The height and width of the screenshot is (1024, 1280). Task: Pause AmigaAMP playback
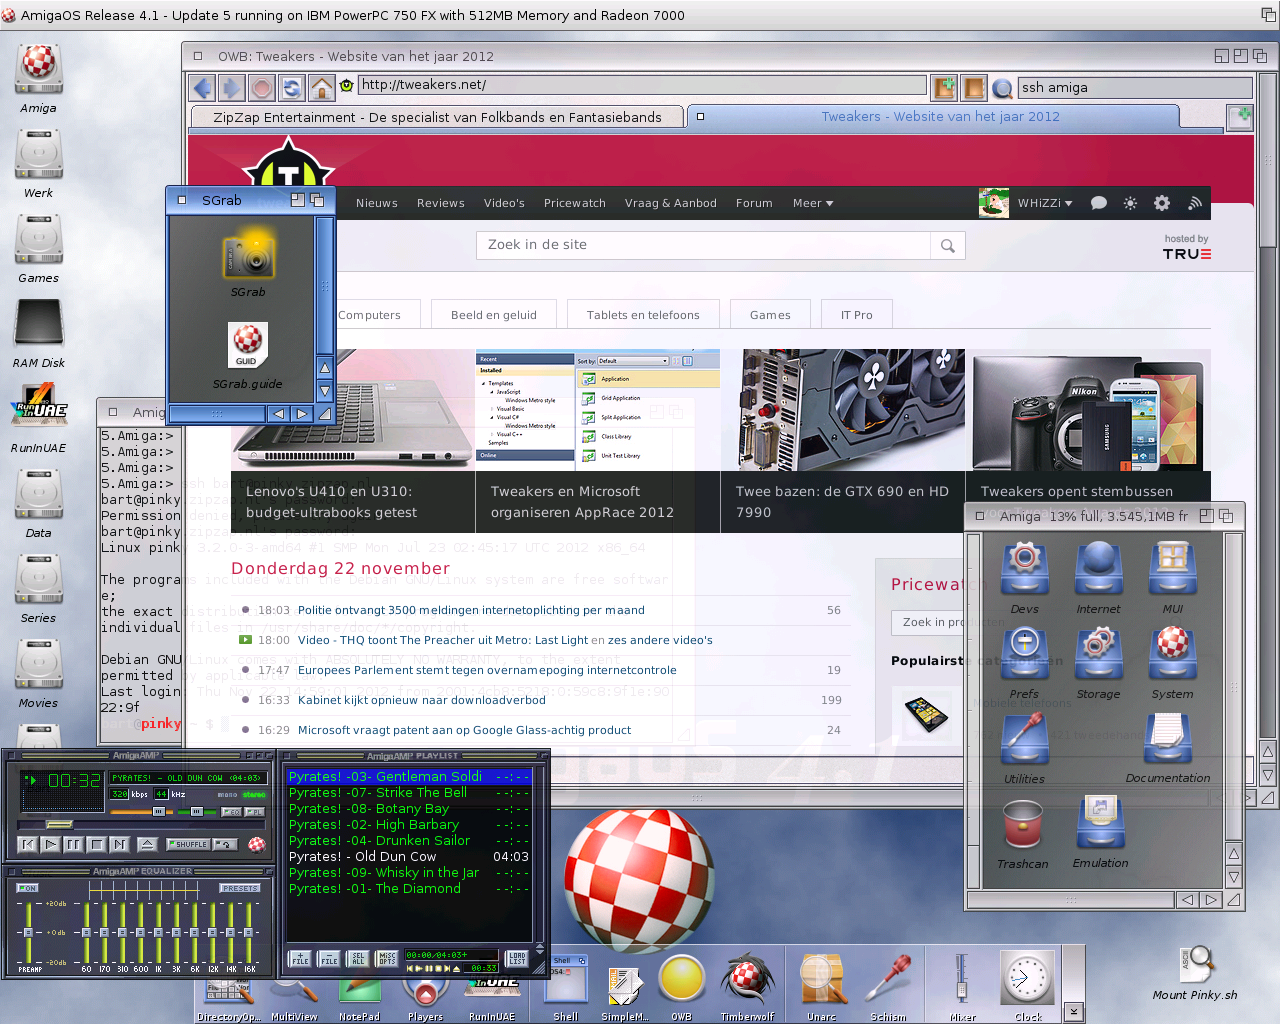[x=73, y=844]
